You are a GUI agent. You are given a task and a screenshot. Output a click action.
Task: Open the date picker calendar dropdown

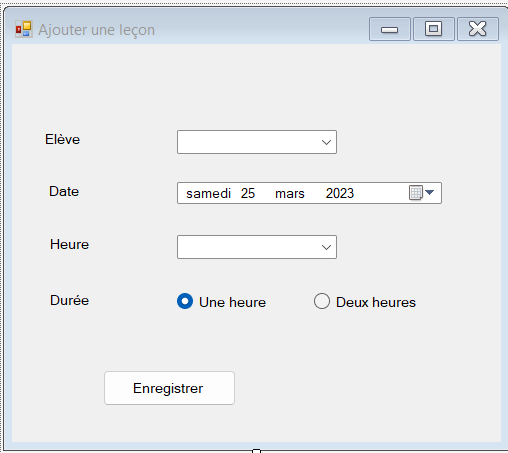pos(422,193)
